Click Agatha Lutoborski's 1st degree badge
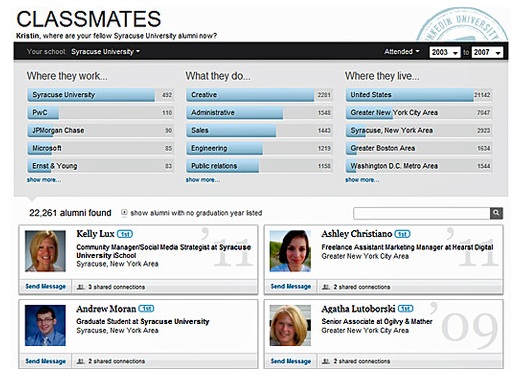 [405, 309]
